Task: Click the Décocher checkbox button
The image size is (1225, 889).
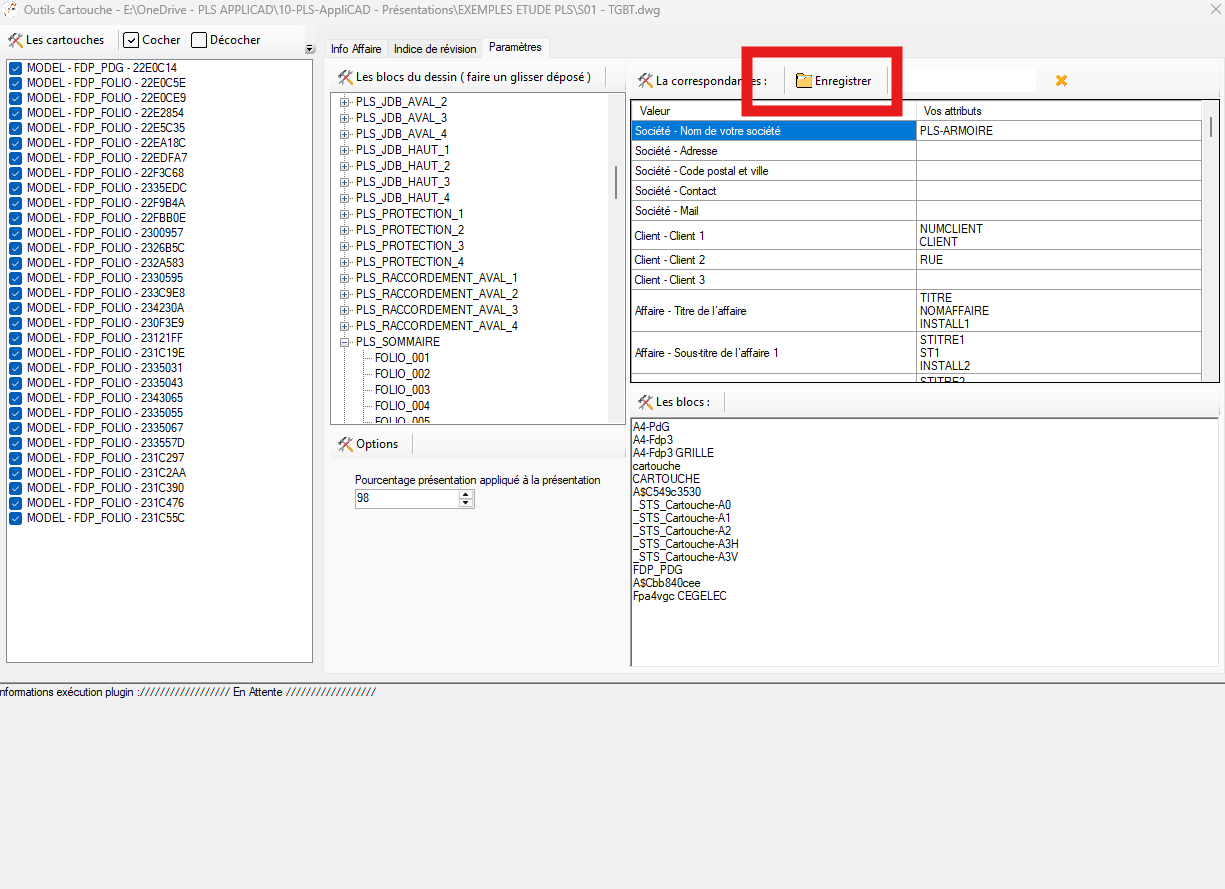Action: [x=199, y=40]
